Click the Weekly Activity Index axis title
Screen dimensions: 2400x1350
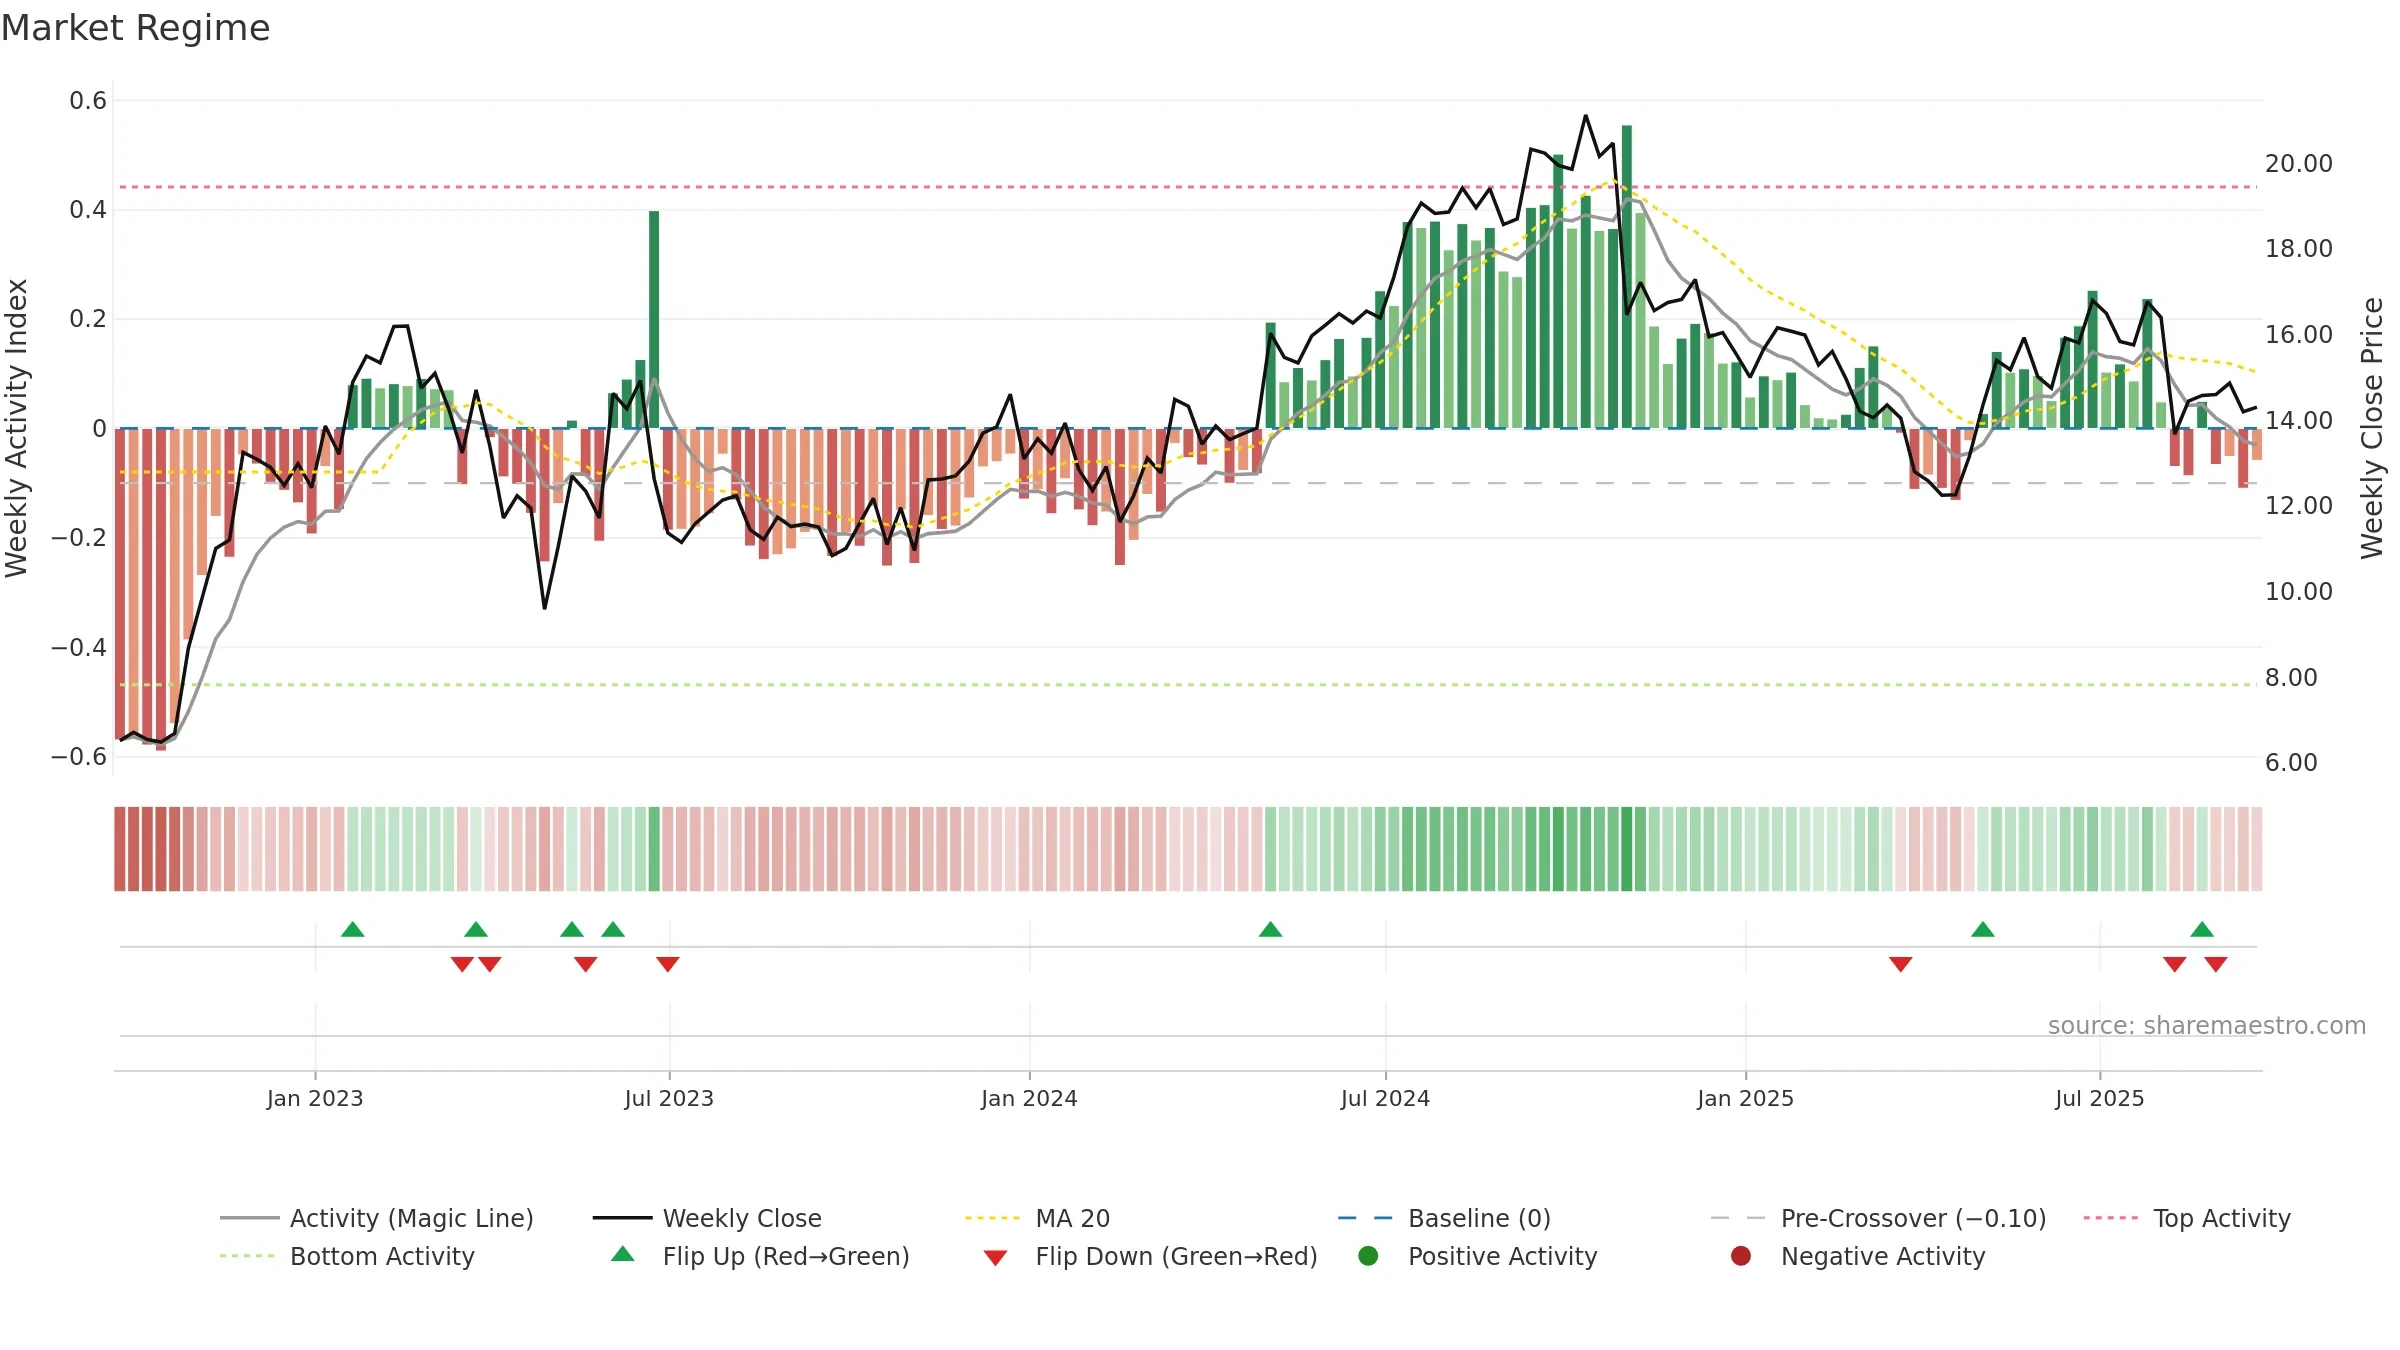[17, 428]
